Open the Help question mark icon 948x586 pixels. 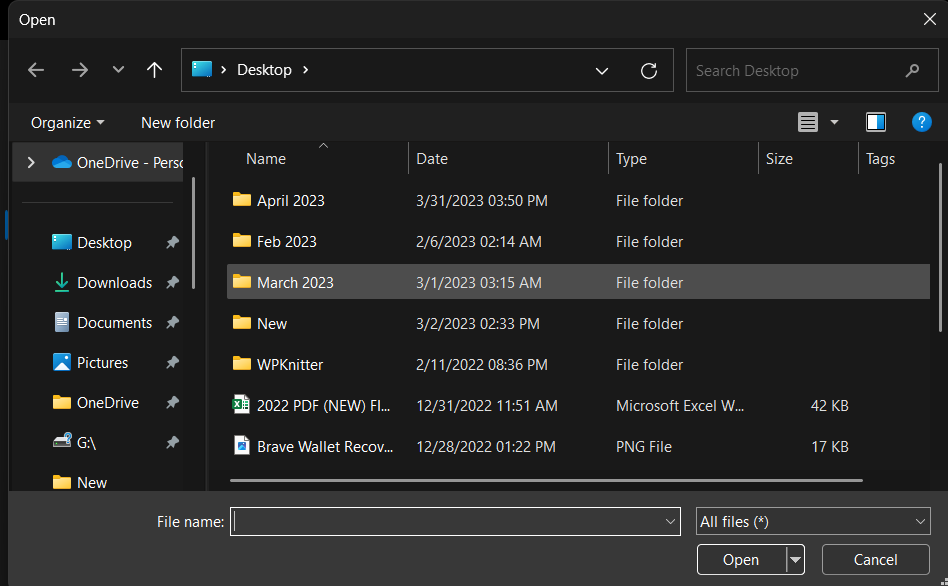922,122
